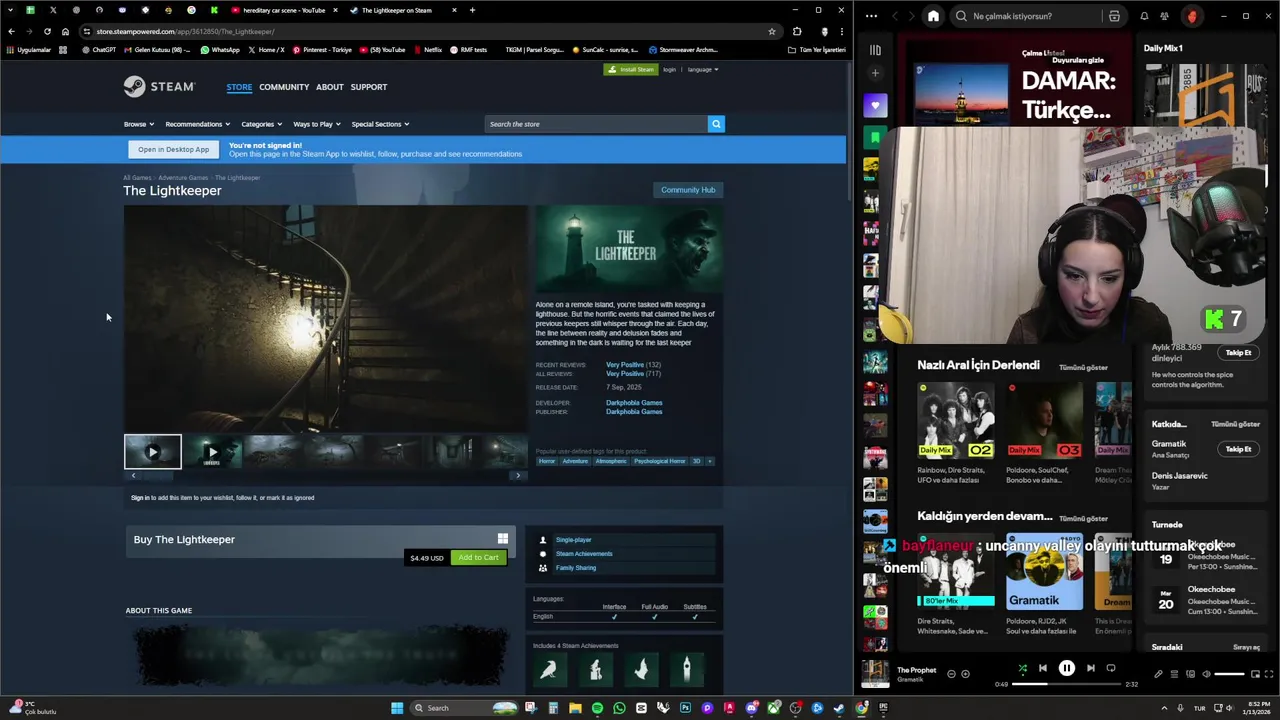The image size is (1280, 720).
Task: Skip to next track in Spotify
Action: [x=1091, y=668]
